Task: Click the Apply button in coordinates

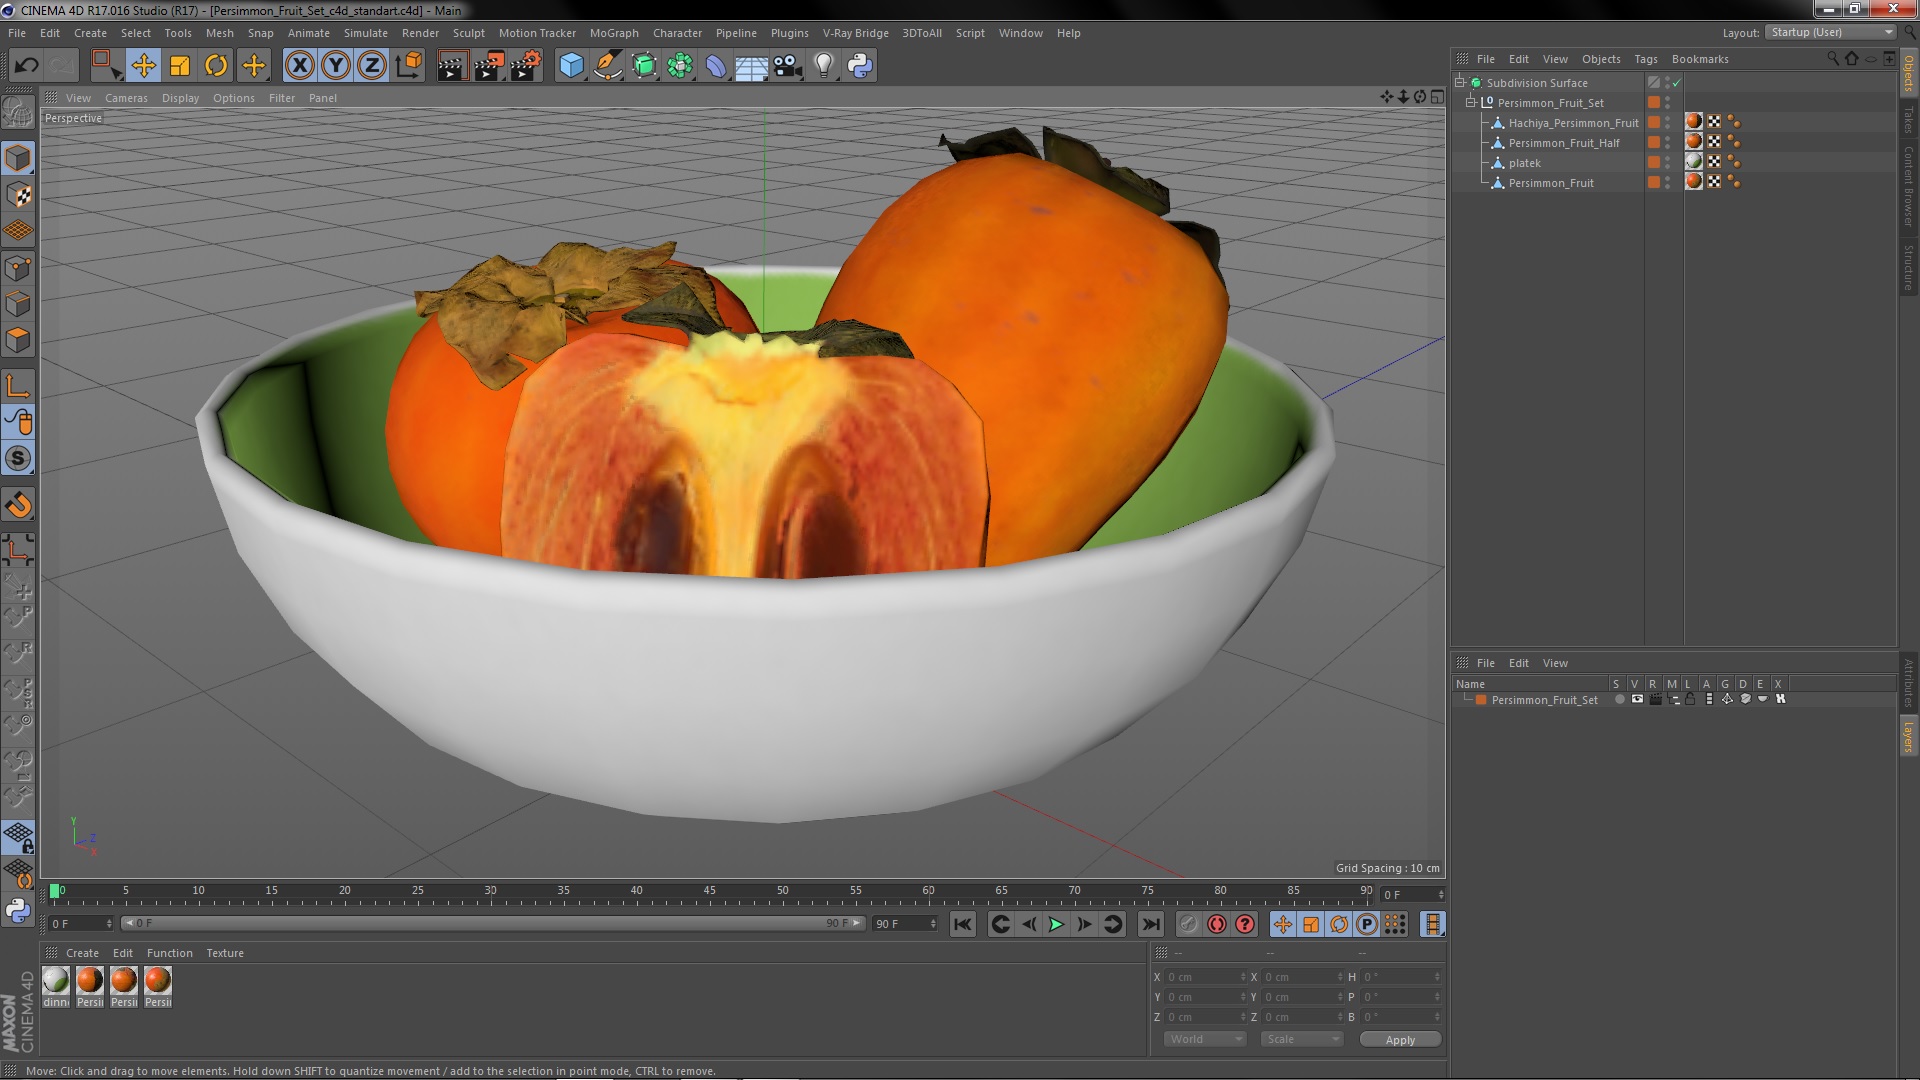Action: tap(1400, 1039)
